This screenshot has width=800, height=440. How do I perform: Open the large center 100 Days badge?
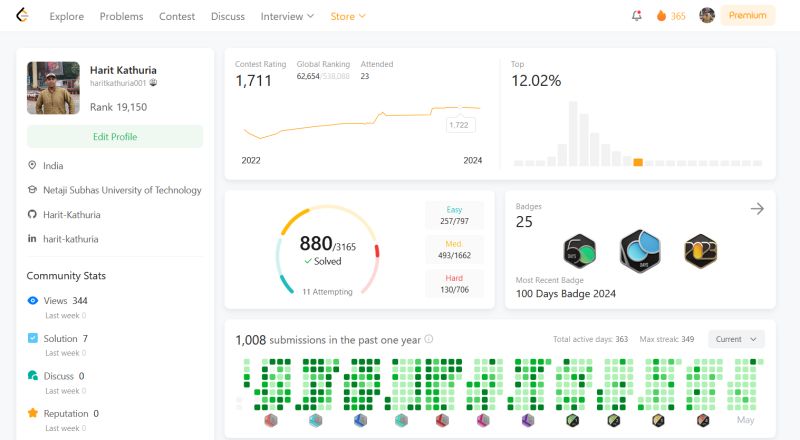pyautogui.click(x=640, y=251)
